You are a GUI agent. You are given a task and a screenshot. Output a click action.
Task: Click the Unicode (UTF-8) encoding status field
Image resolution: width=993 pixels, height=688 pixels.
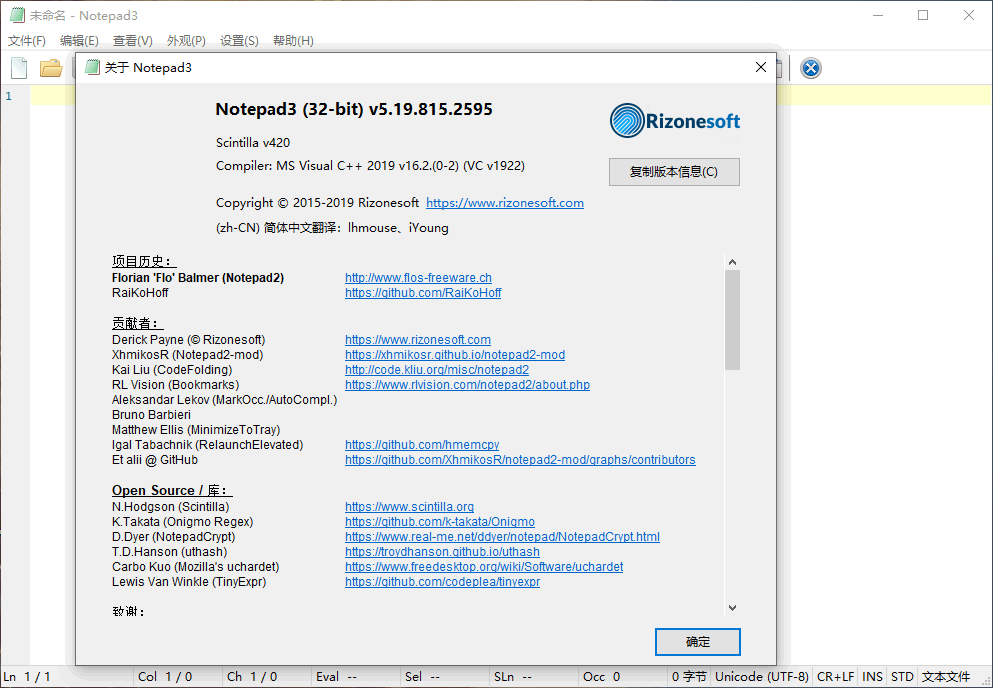tap(762, 677)
